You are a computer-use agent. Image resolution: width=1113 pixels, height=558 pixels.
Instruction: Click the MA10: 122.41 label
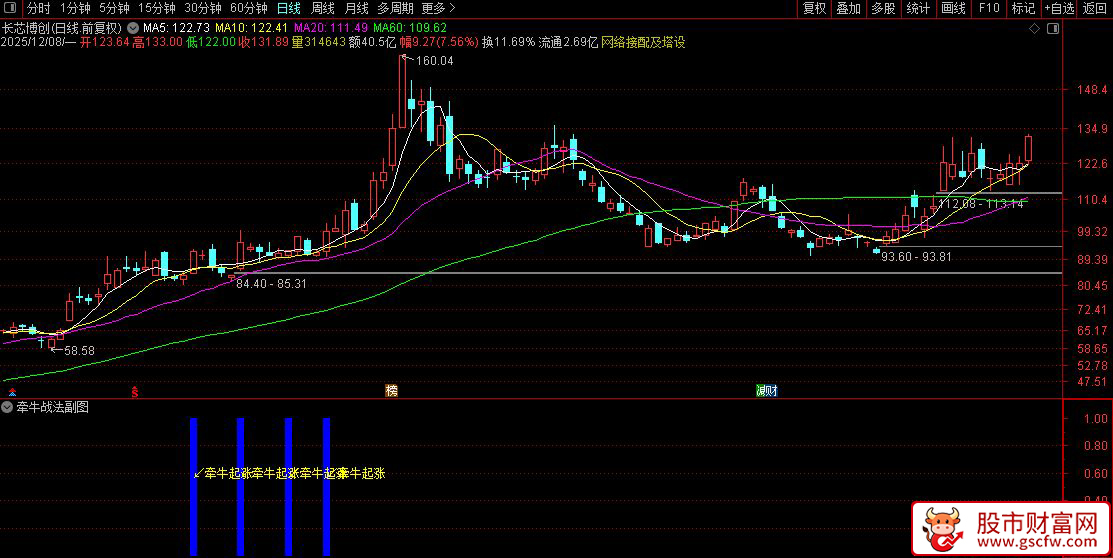(x=251, y=28)
